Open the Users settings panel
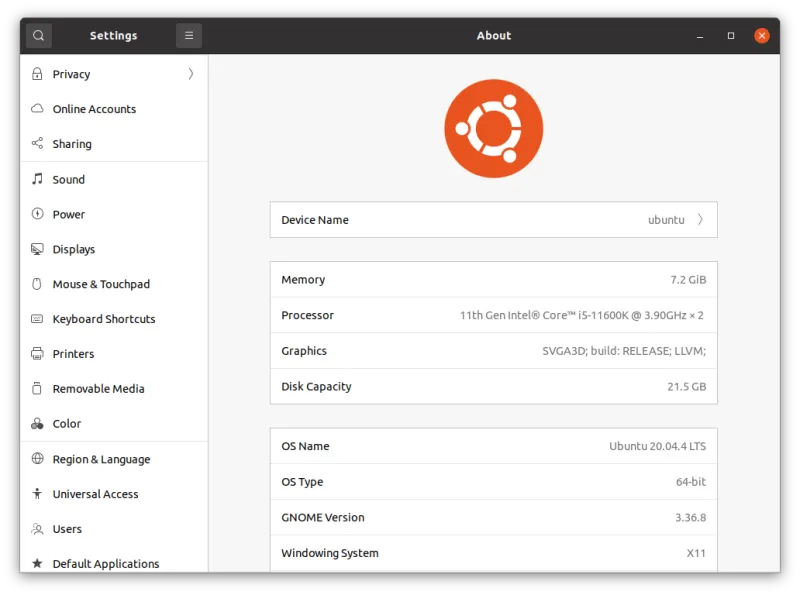Viewport: 800px width, 595px height. point(67,529)
